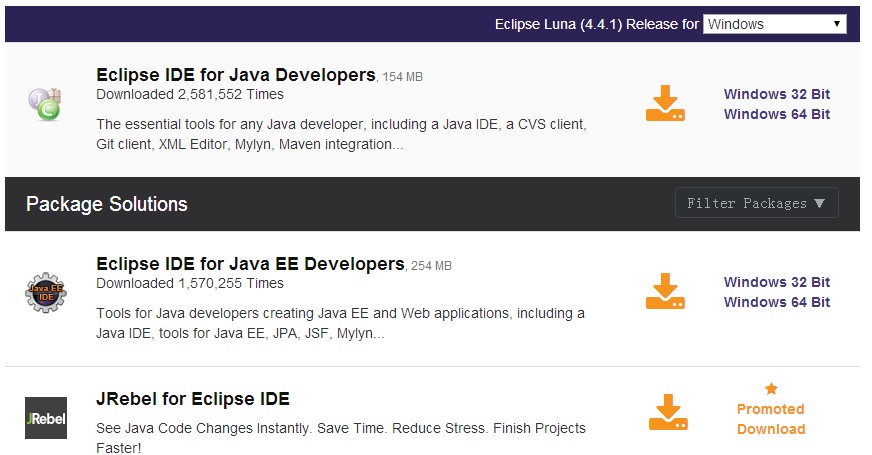872x455 pixels.
Task: Click the orange star above Promoted Download
Action: (770, 389)
